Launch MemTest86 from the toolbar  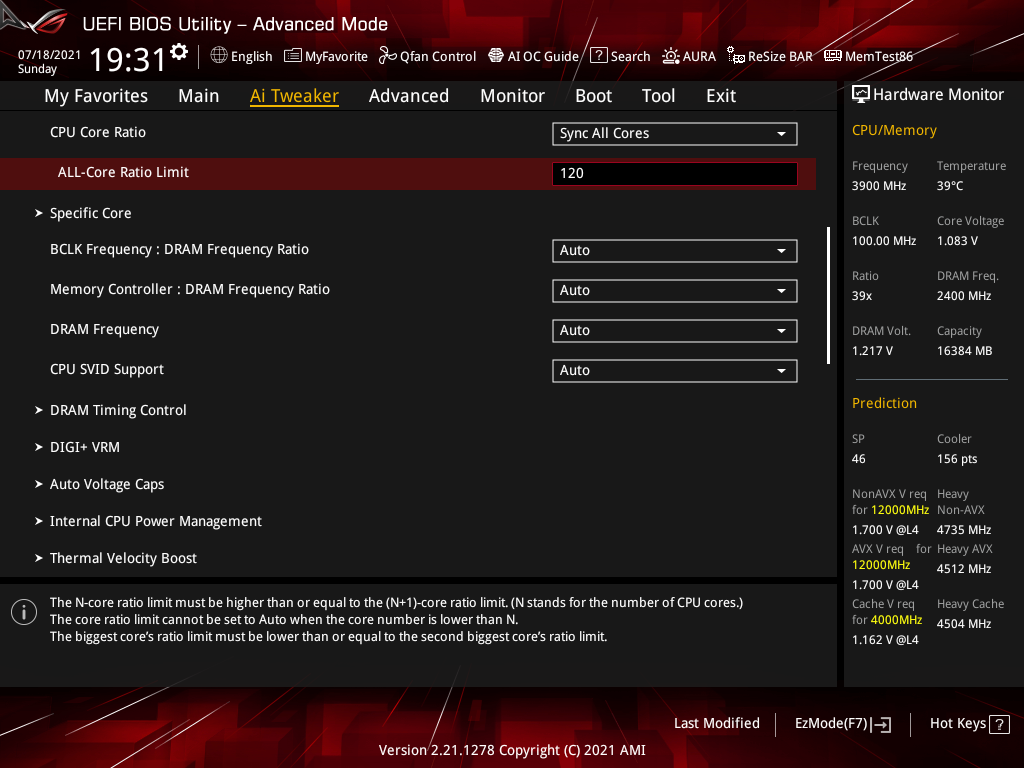pyautogui.click(x=868, y=56)
